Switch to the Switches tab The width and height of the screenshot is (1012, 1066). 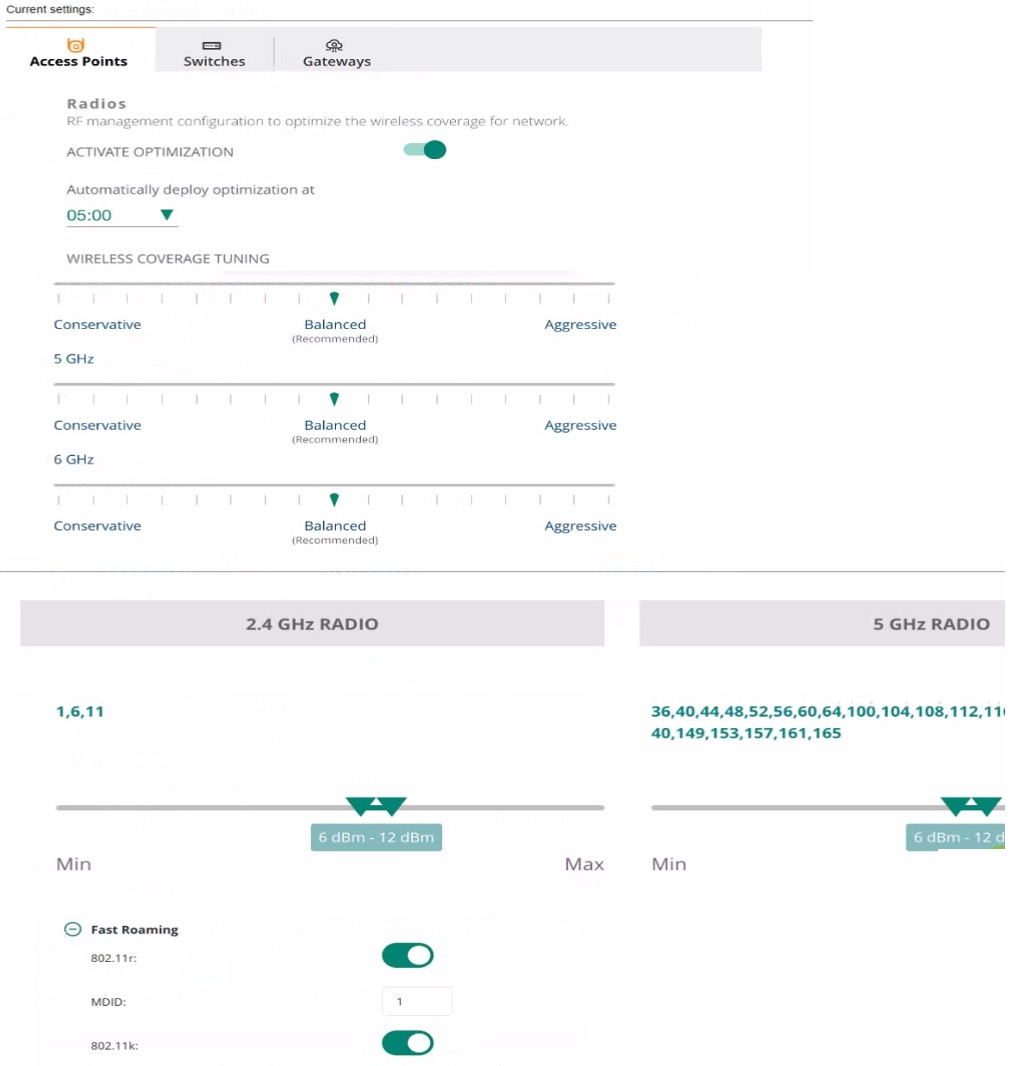[x=214, y=61]
